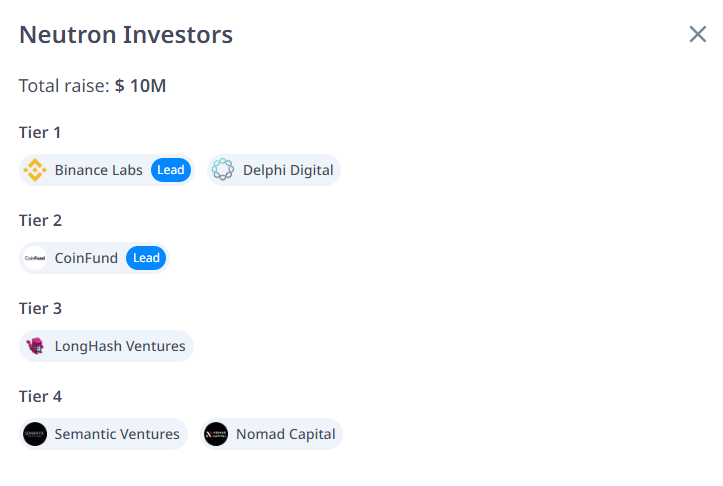This screenshot has width=723, height=486.
Task: Open the Delphi Digital investor name
Action: point(288,170)
